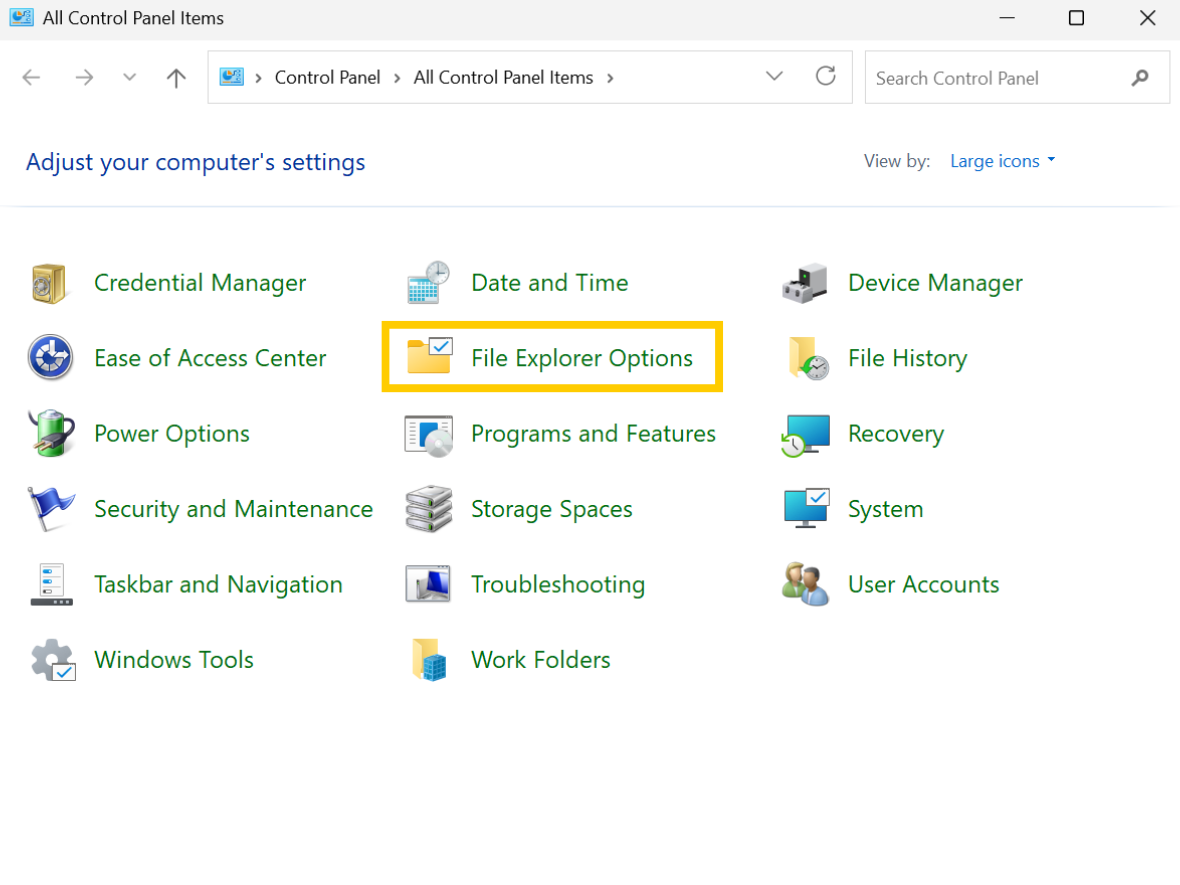Viewport: 1180px width, 885px height.
Task: Select the All Control Panel Items breadcrumb
Action: 503,78
